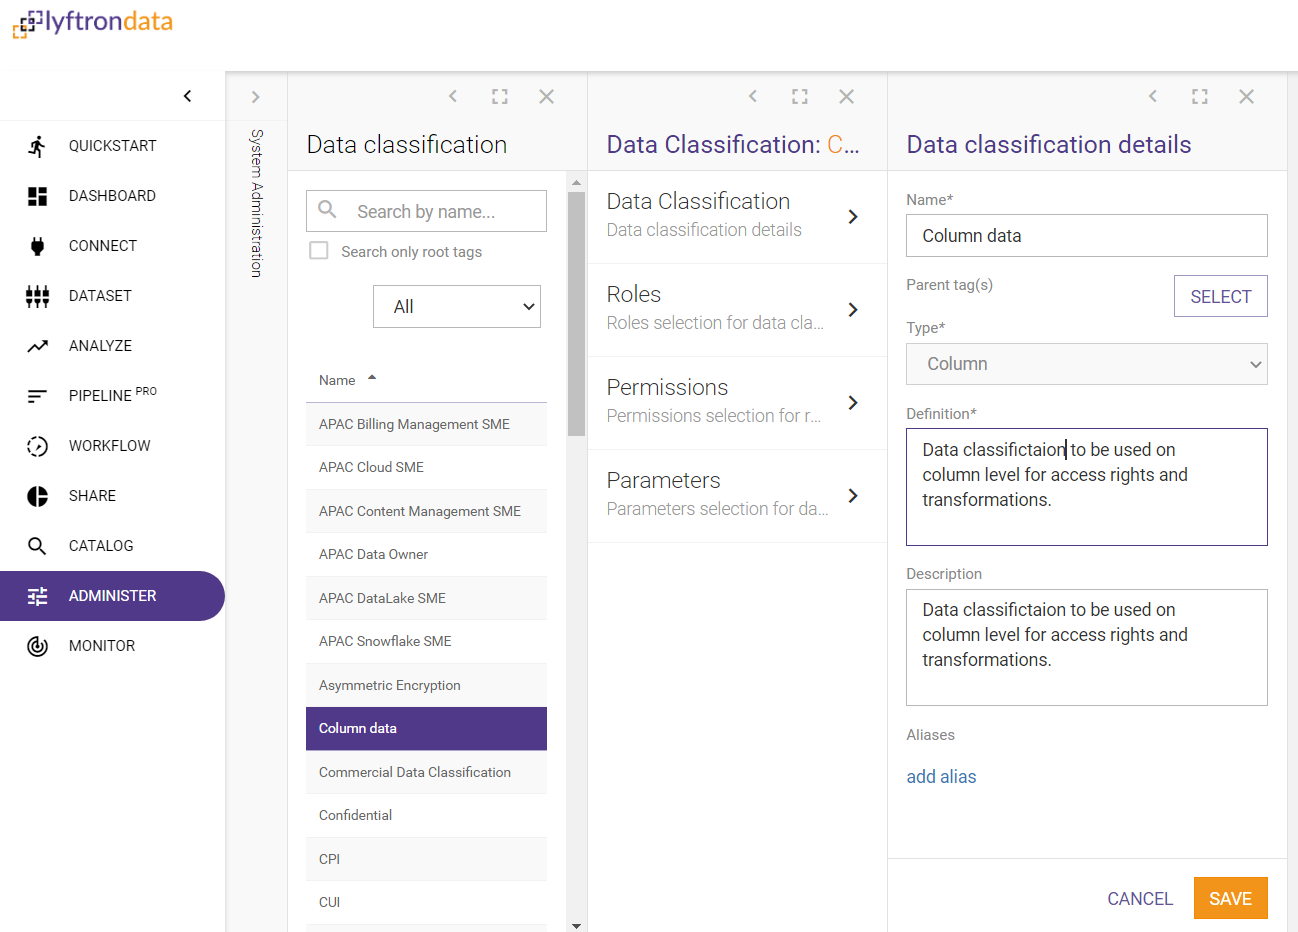Select APAC Content Management SME row
Image resolution: width=1298 pixels, height=932 pixels.
pos(426,511)
